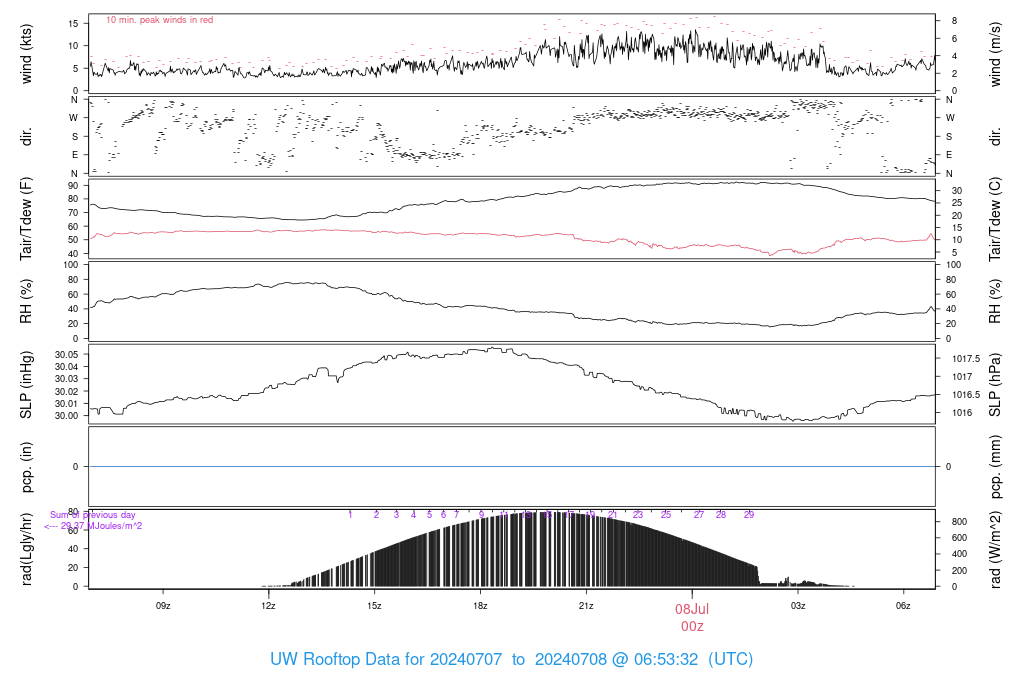Click the 12z time axis label
The height and width of the screenshot is (700, 1024).
268,606
